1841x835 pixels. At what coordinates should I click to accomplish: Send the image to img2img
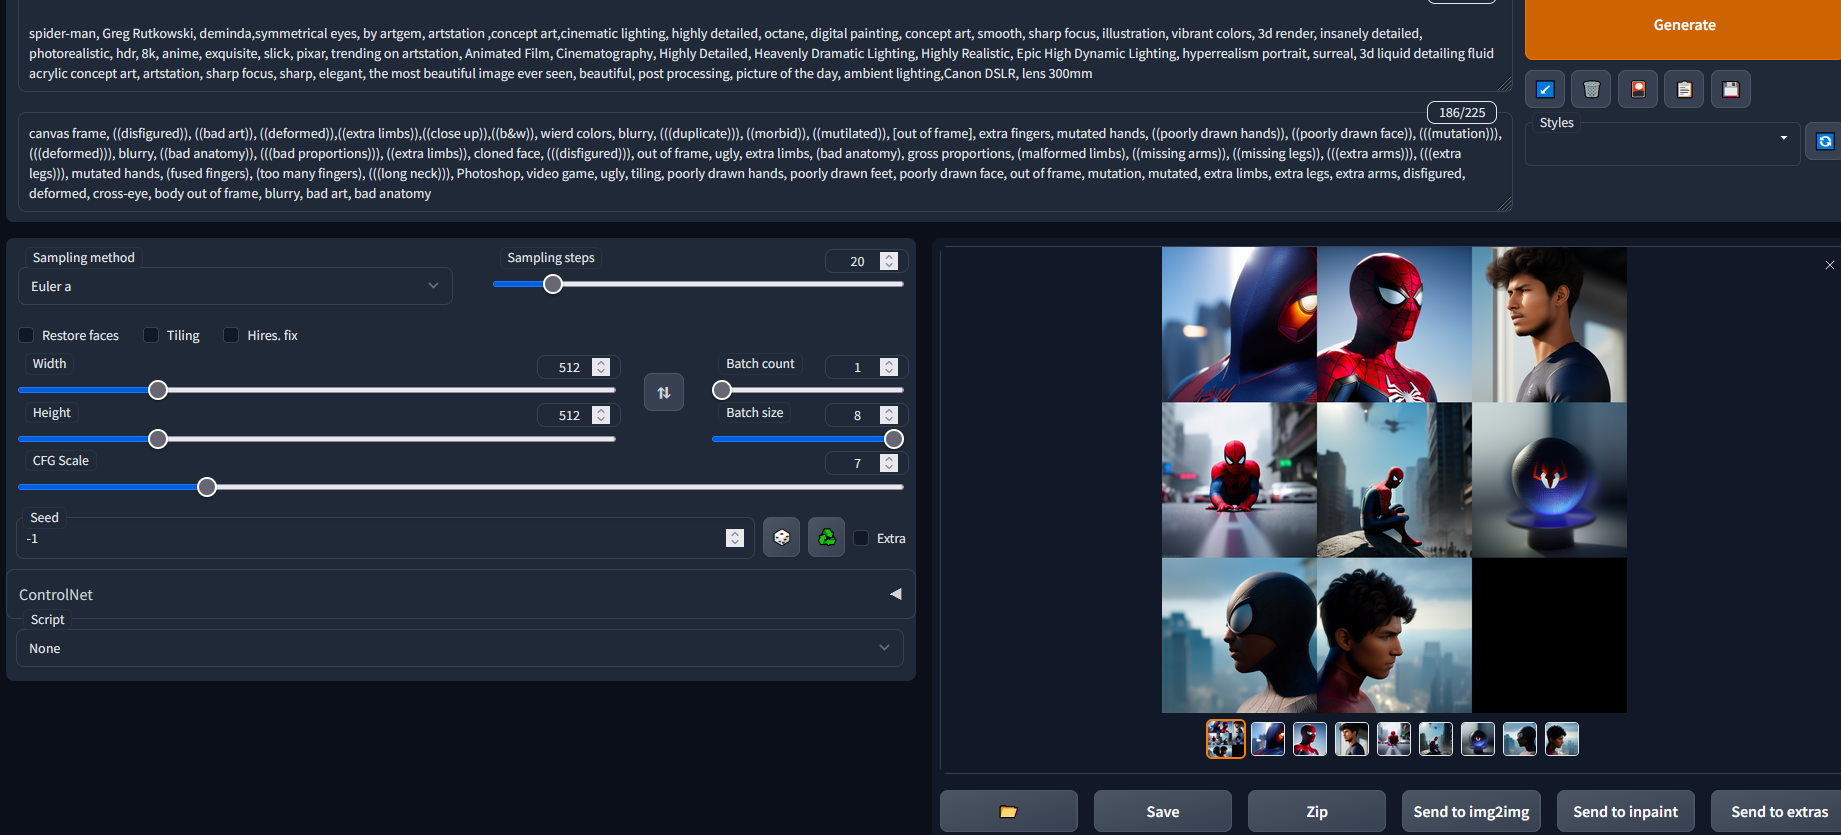click(1471, 811)
